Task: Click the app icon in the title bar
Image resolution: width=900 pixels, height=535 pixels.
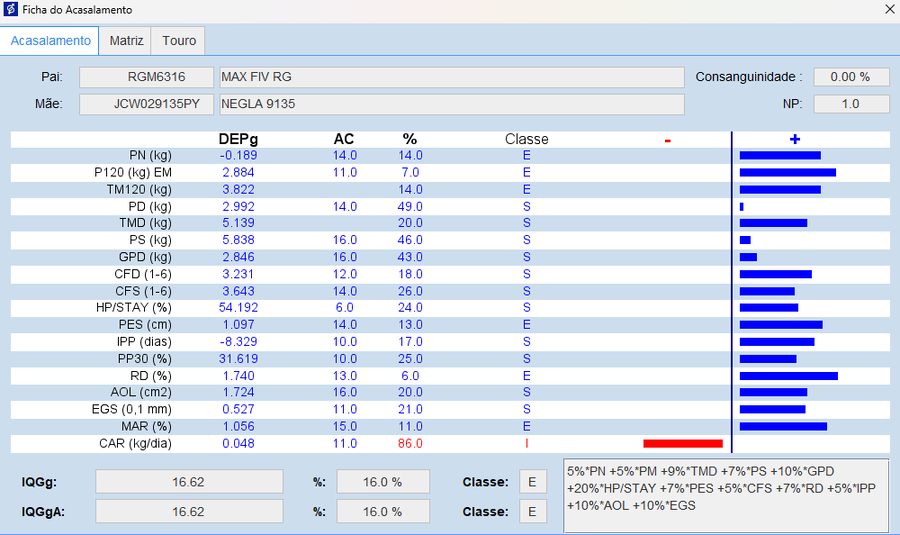Action: coord(10,9)
